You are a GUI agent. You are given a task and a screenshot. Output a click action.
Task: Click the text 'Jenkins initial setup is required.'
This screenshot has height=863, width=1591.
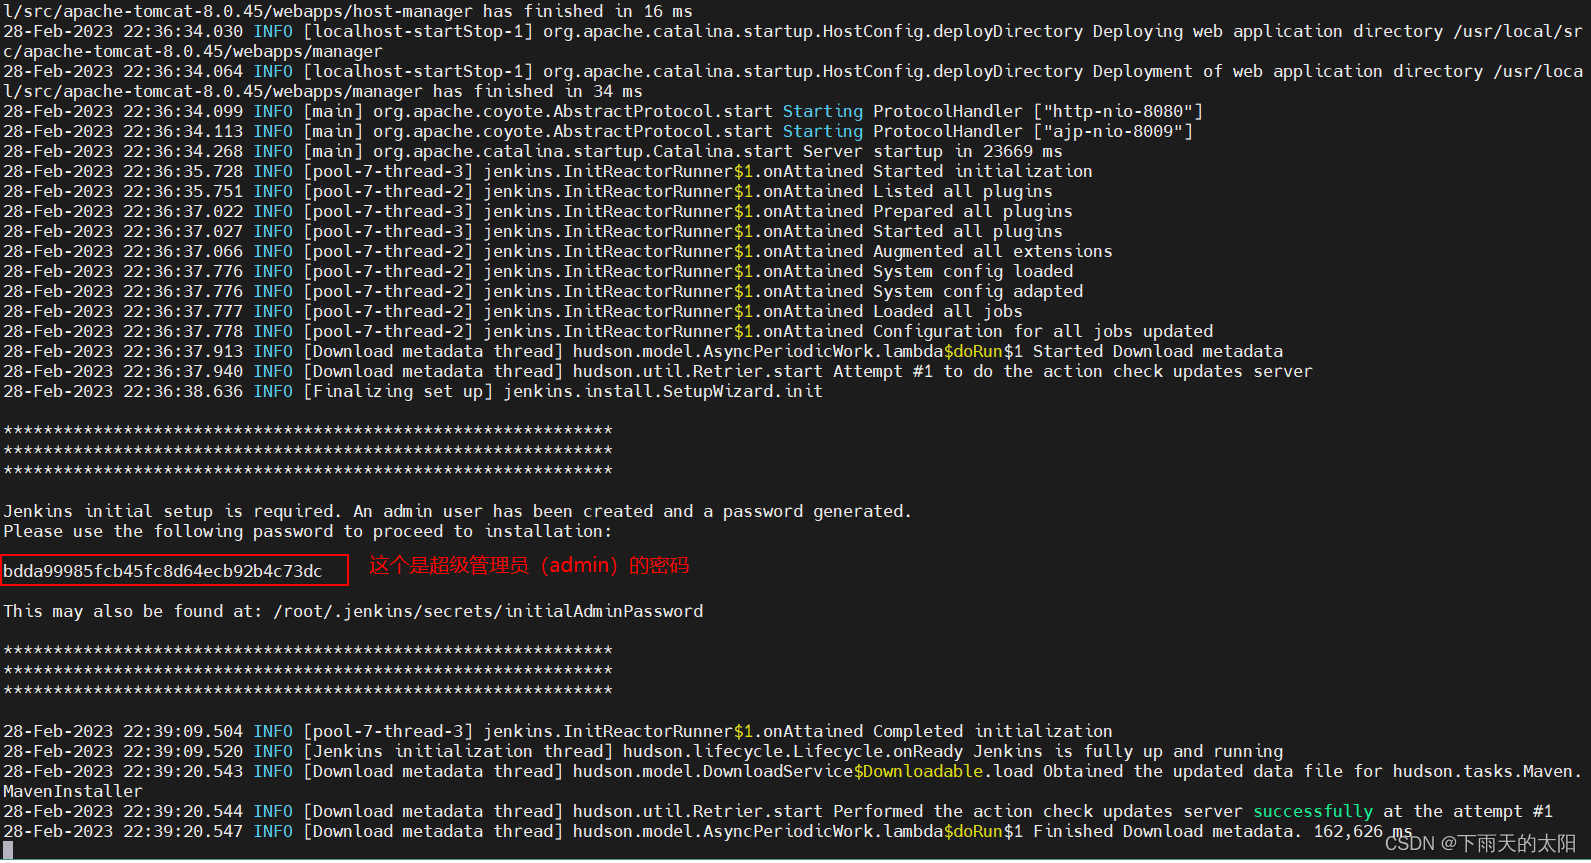click(173, 511)
